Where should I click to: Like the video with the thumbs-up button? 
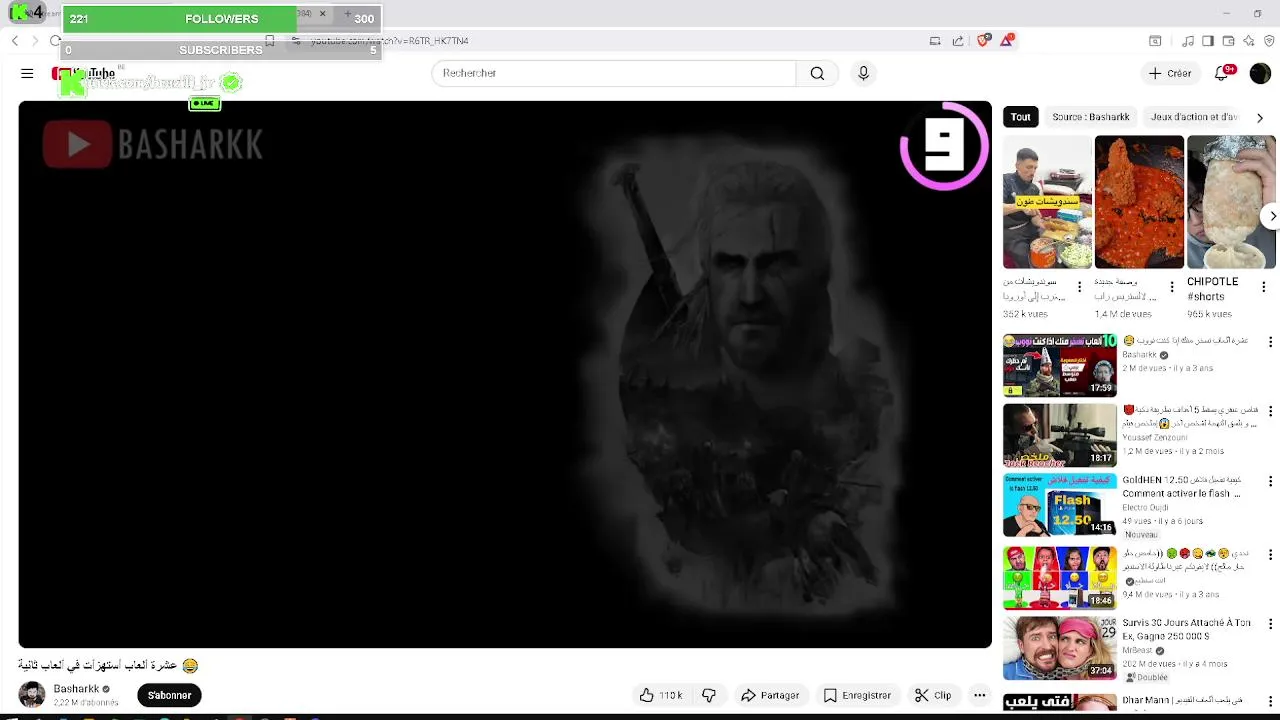tap(661, 695)
